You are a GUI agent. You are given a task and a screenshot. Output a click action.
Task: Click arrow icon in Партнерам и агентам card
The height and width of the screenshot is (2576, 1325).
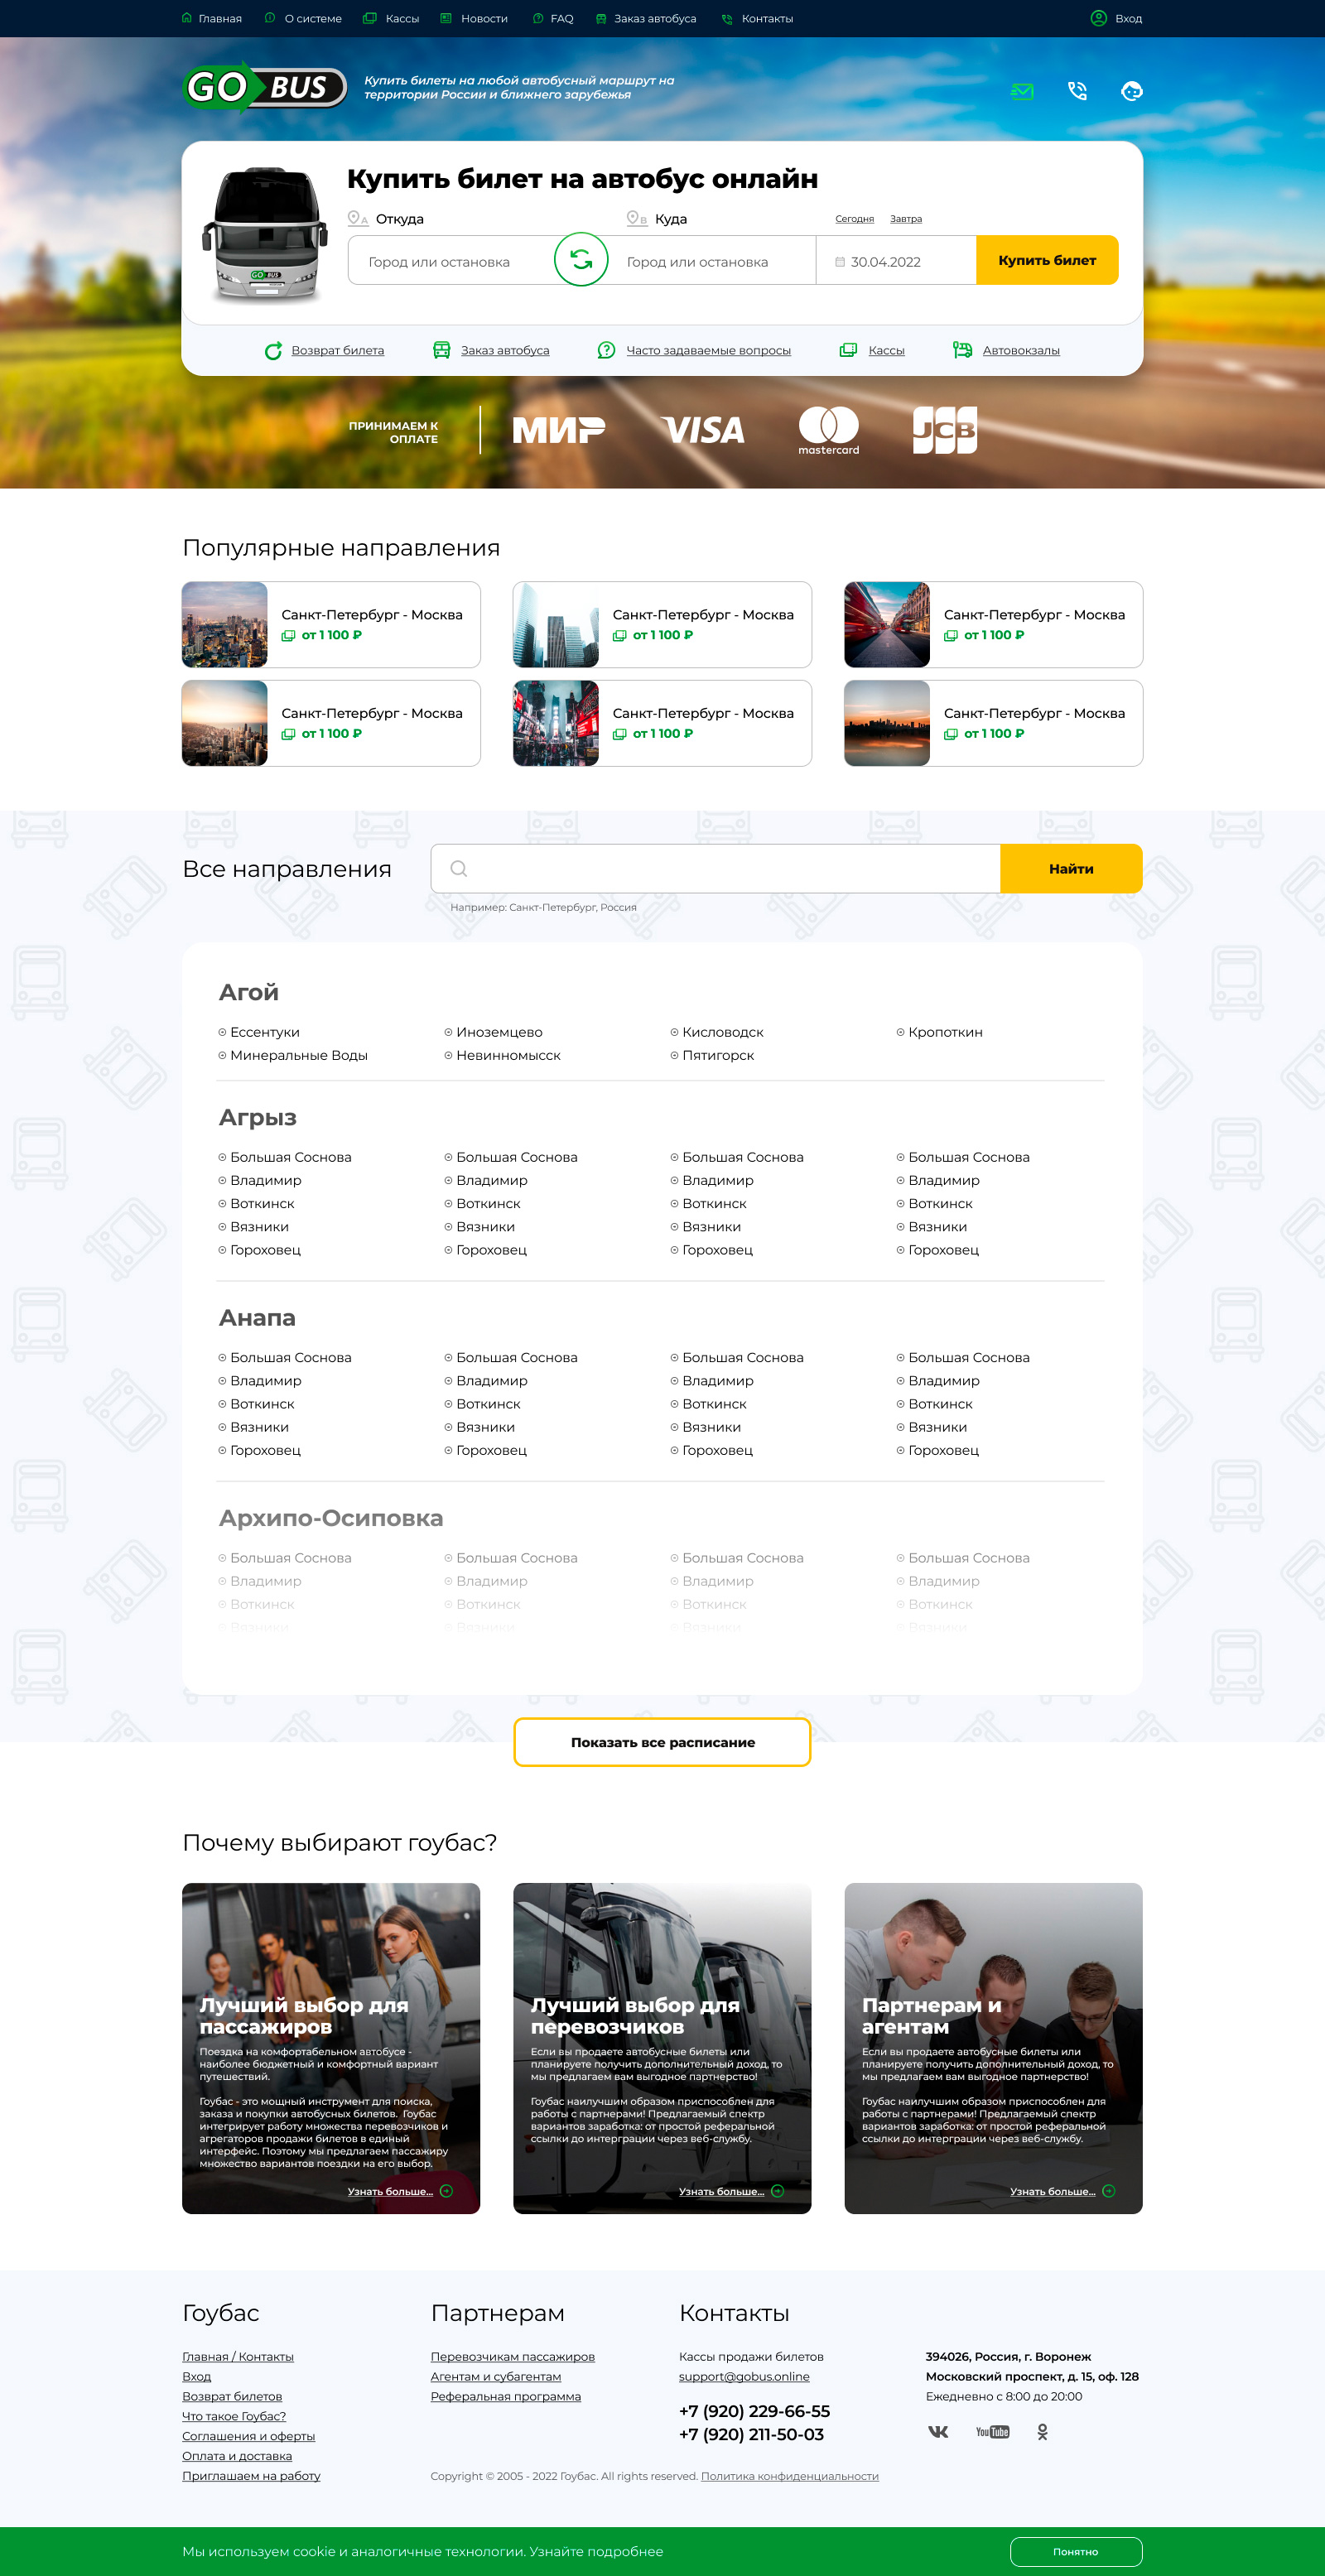(x=1108, y=2191)
